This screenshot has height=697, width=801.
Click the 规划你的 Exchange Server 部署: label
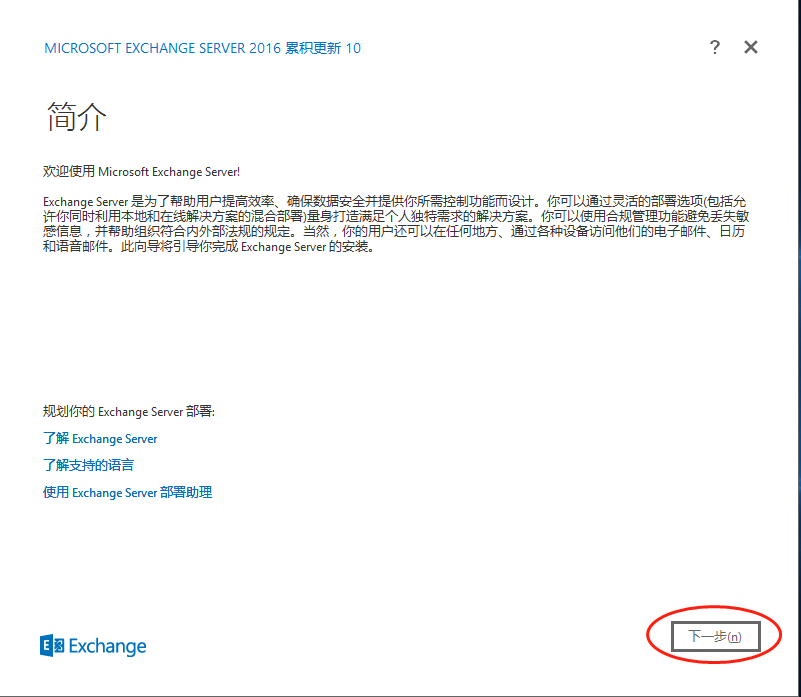[x=129, y=411]
